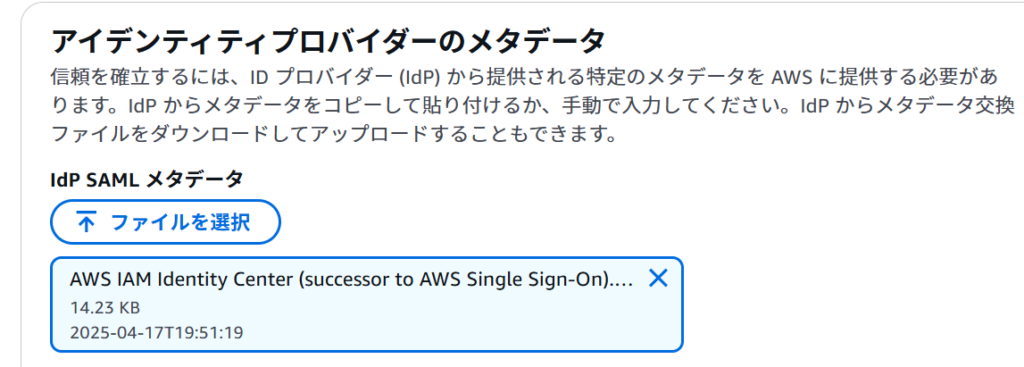Click the description line starting ファイルをダウンロード
The image size is (1024, 367).
(x=334, y=135)
